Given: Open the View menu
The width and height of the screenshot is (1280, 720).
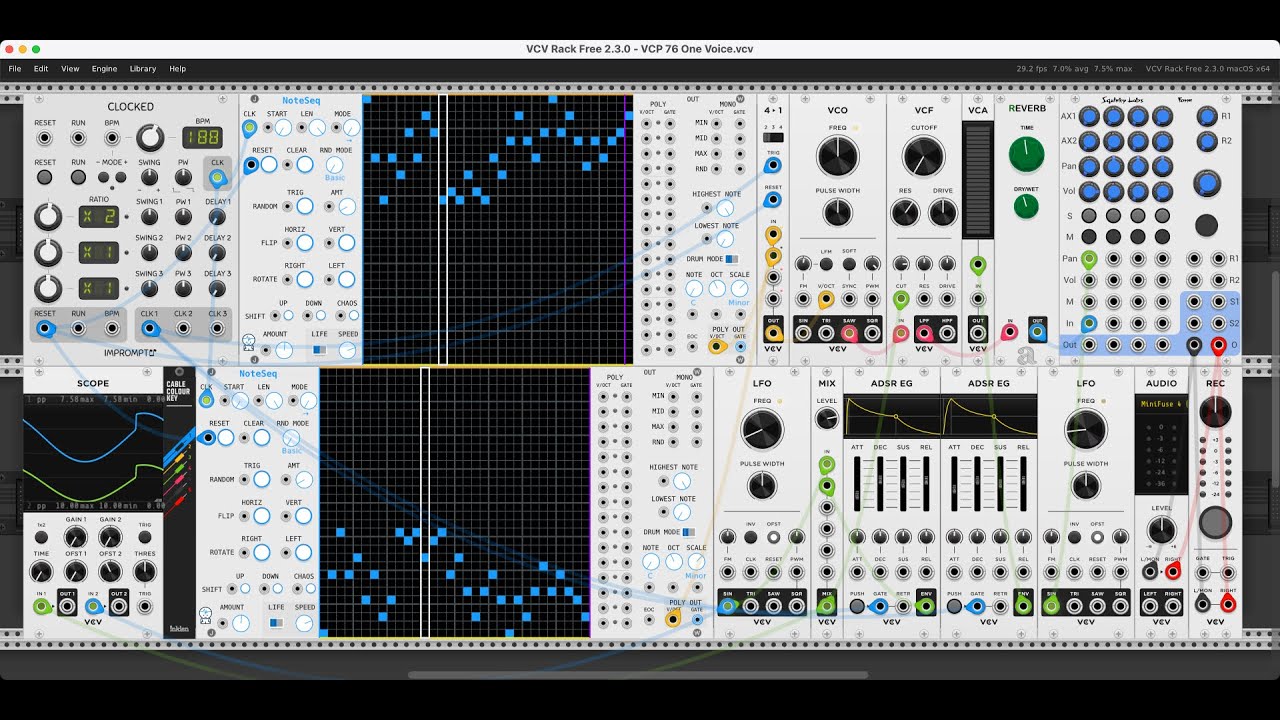Looking at the screenshot, I should (70, 69).
